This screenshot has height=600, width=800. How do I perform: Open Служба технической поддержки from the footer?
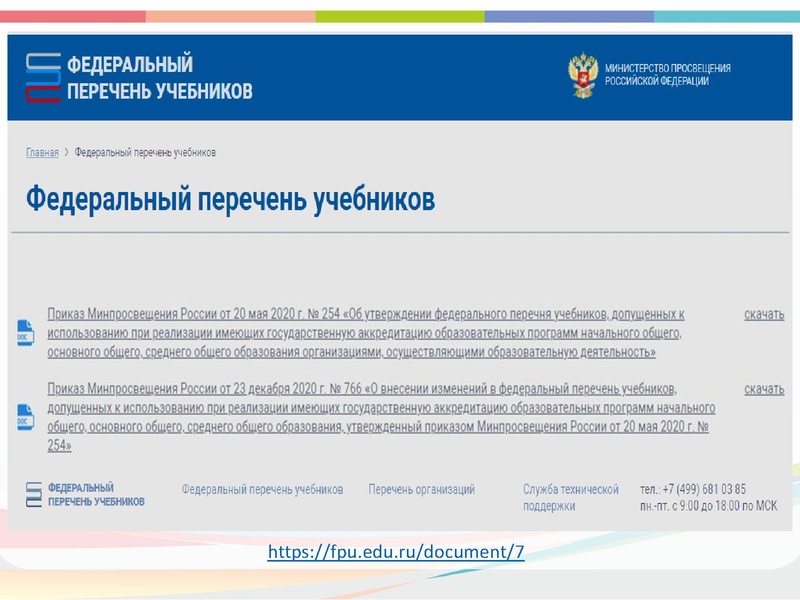pyautogui.click(x=570, y=497)
